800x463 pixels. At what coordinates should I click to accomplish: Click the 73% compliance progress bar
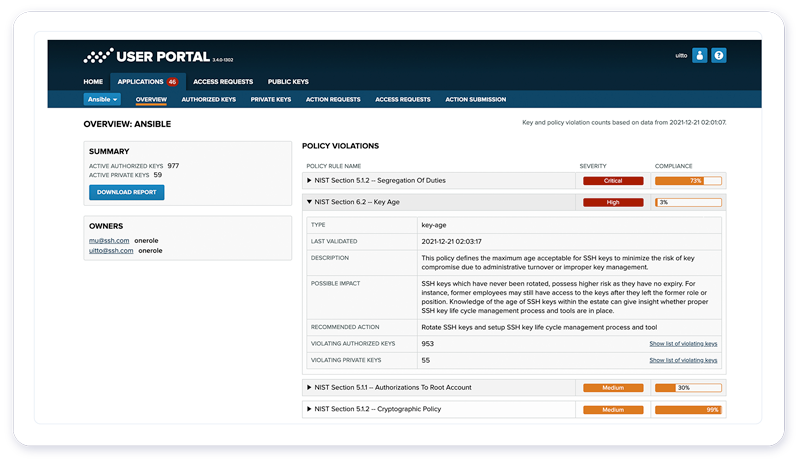click(x=688, y=181)
